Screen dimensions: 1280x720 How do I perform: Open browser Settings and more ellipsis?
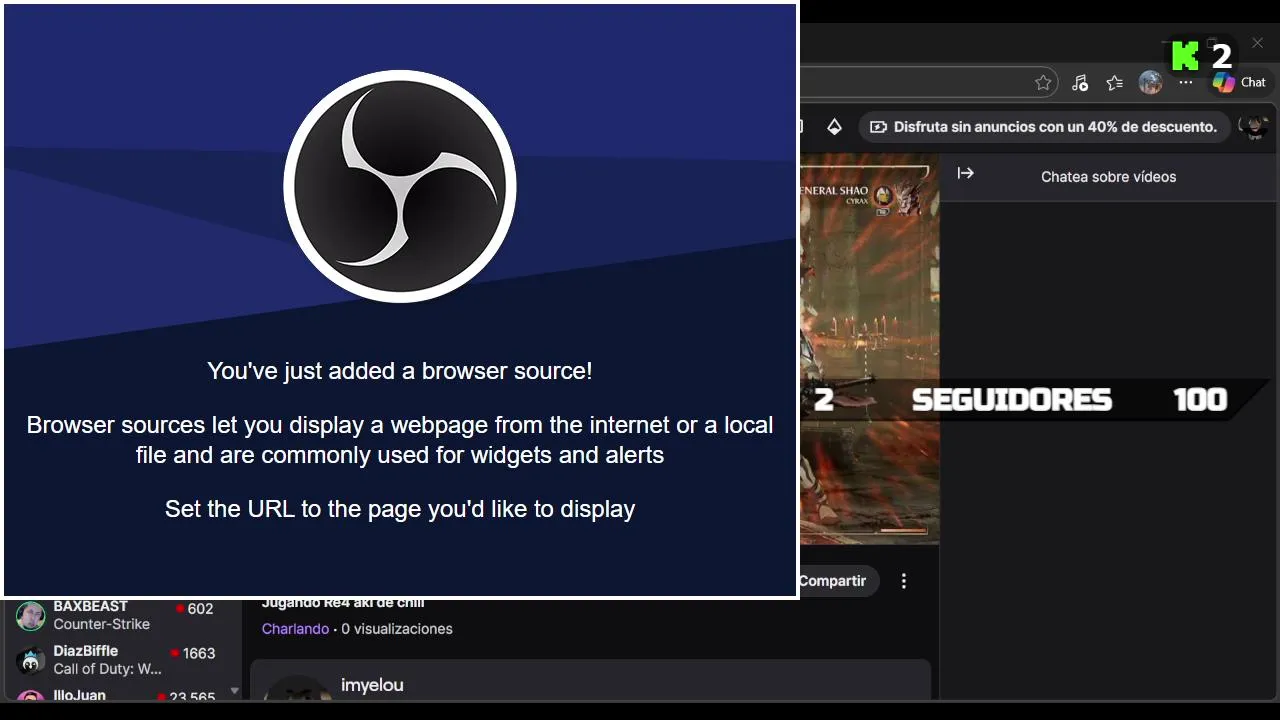tap(1186, 83)
